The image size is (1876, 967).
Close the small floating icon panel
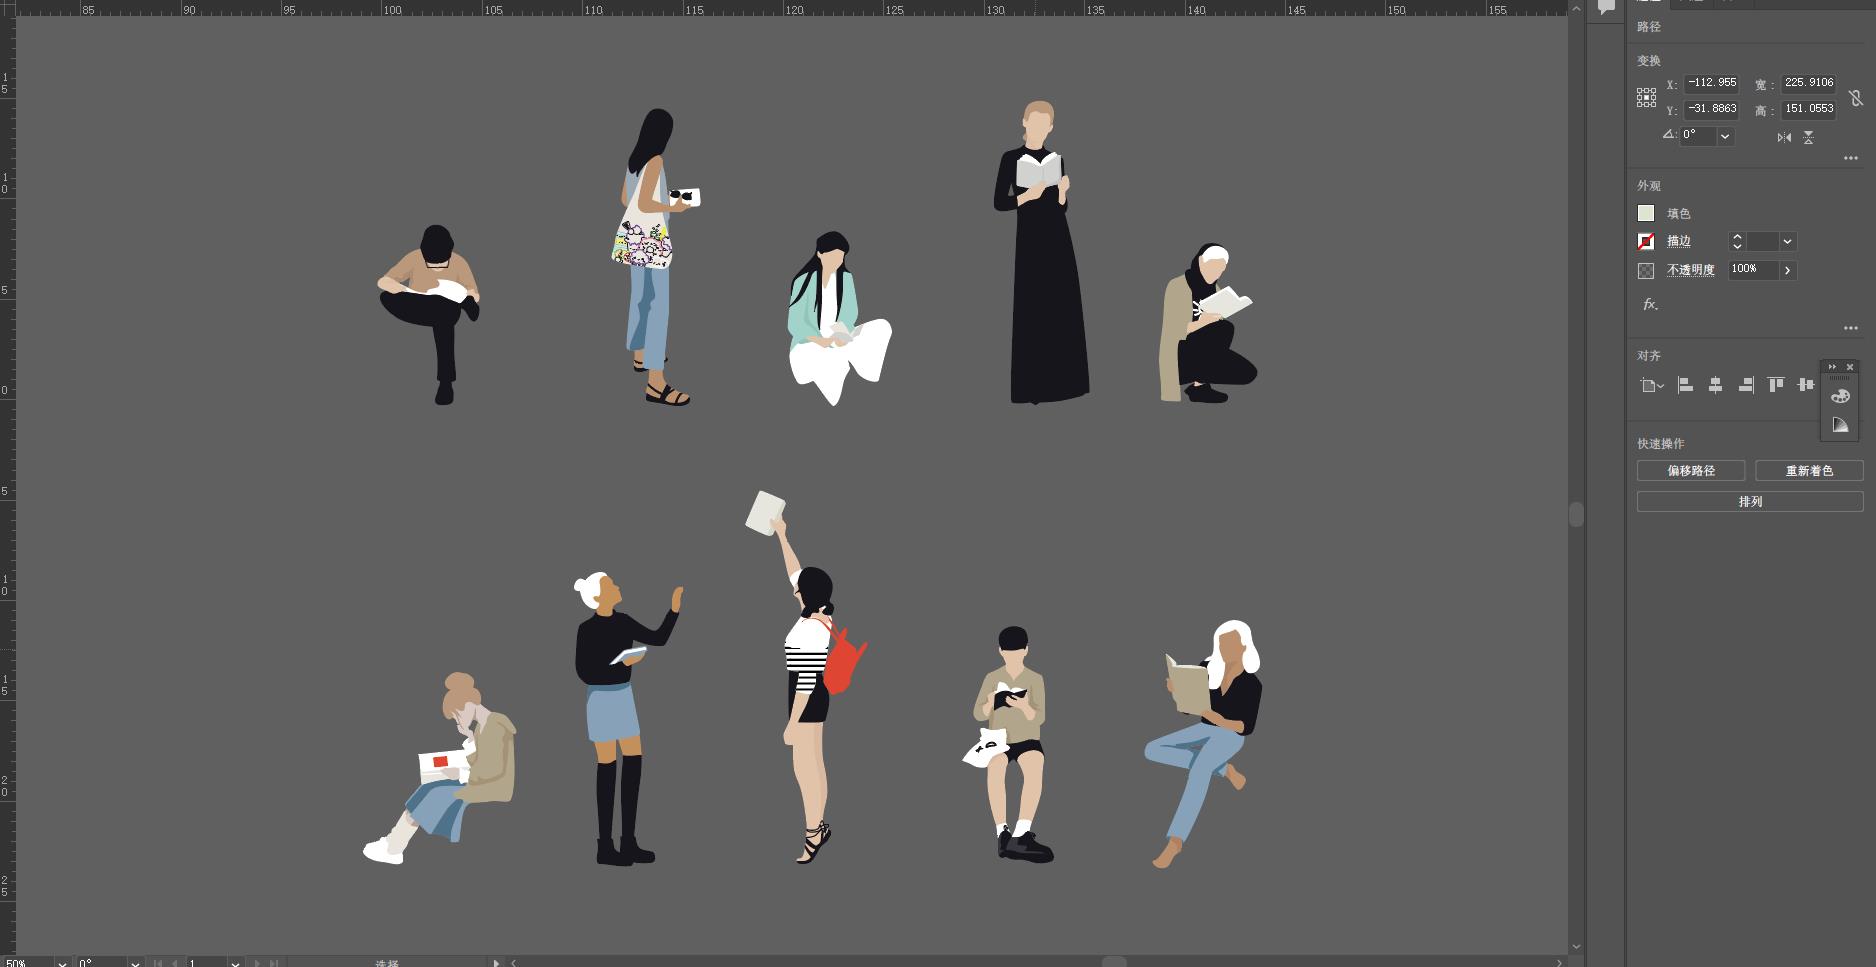click(x=1850, y=367)
